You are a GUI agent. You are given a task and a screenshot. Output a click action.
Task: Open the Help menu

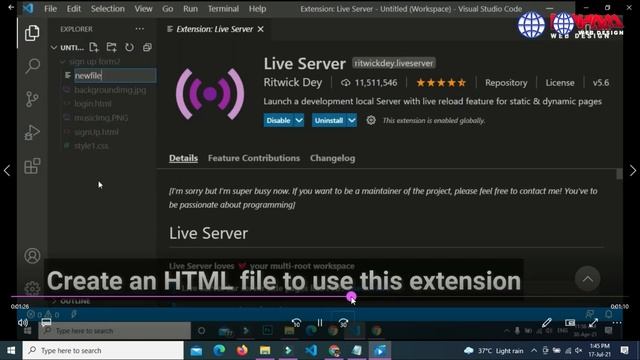tap(258, 9)
